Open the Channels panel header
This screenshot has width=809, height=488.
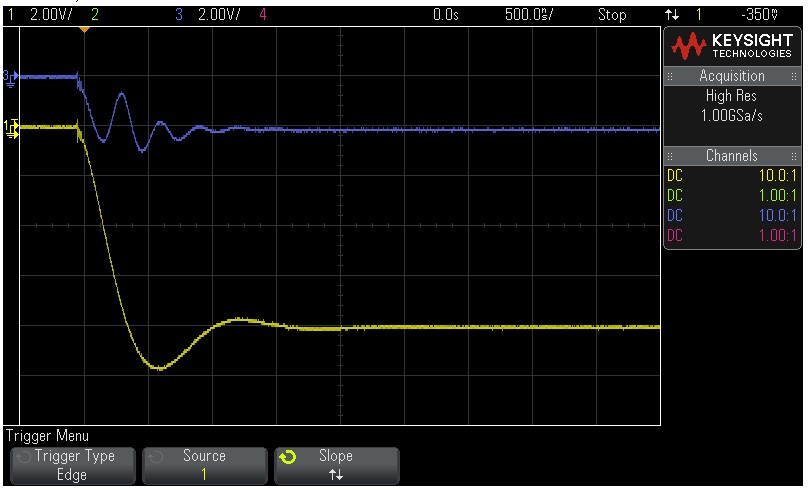pyautogui.click(x=732, y=155)
